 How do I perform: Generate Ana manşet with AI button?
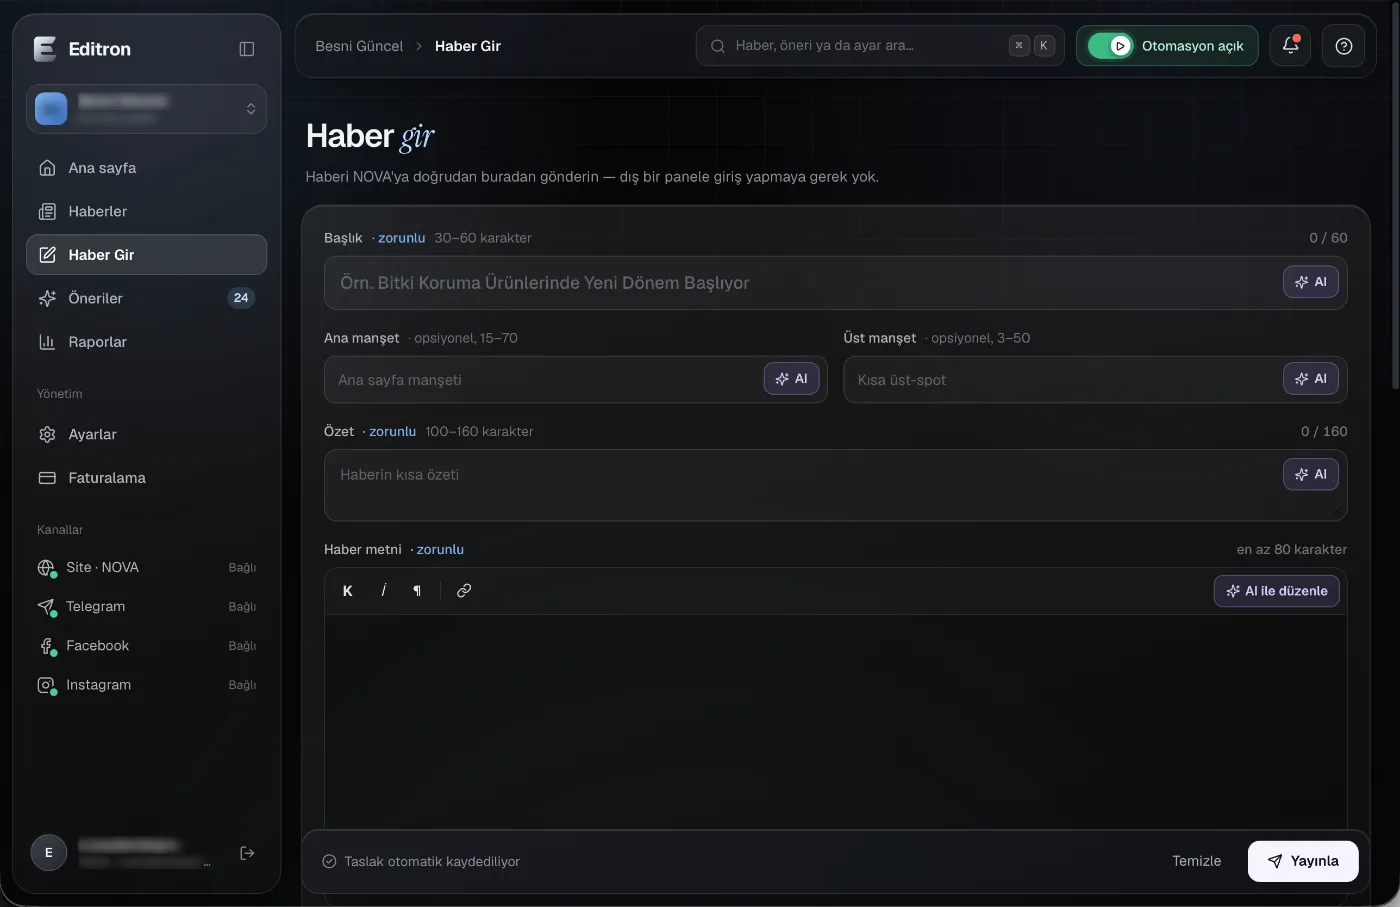tap(791, 379)
